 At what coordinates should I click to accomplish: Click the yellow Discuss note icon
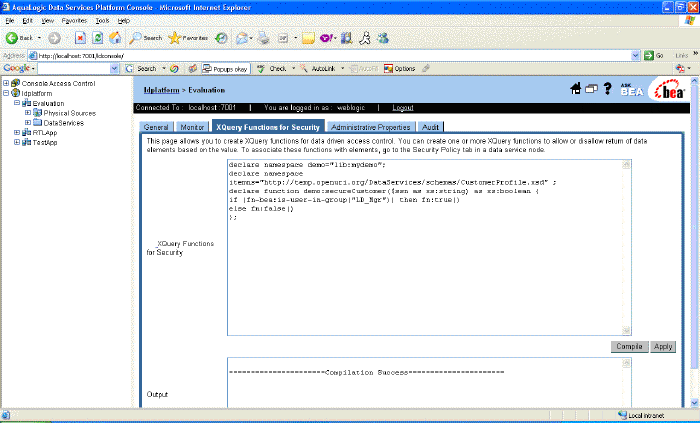click(x=308, y=38)
